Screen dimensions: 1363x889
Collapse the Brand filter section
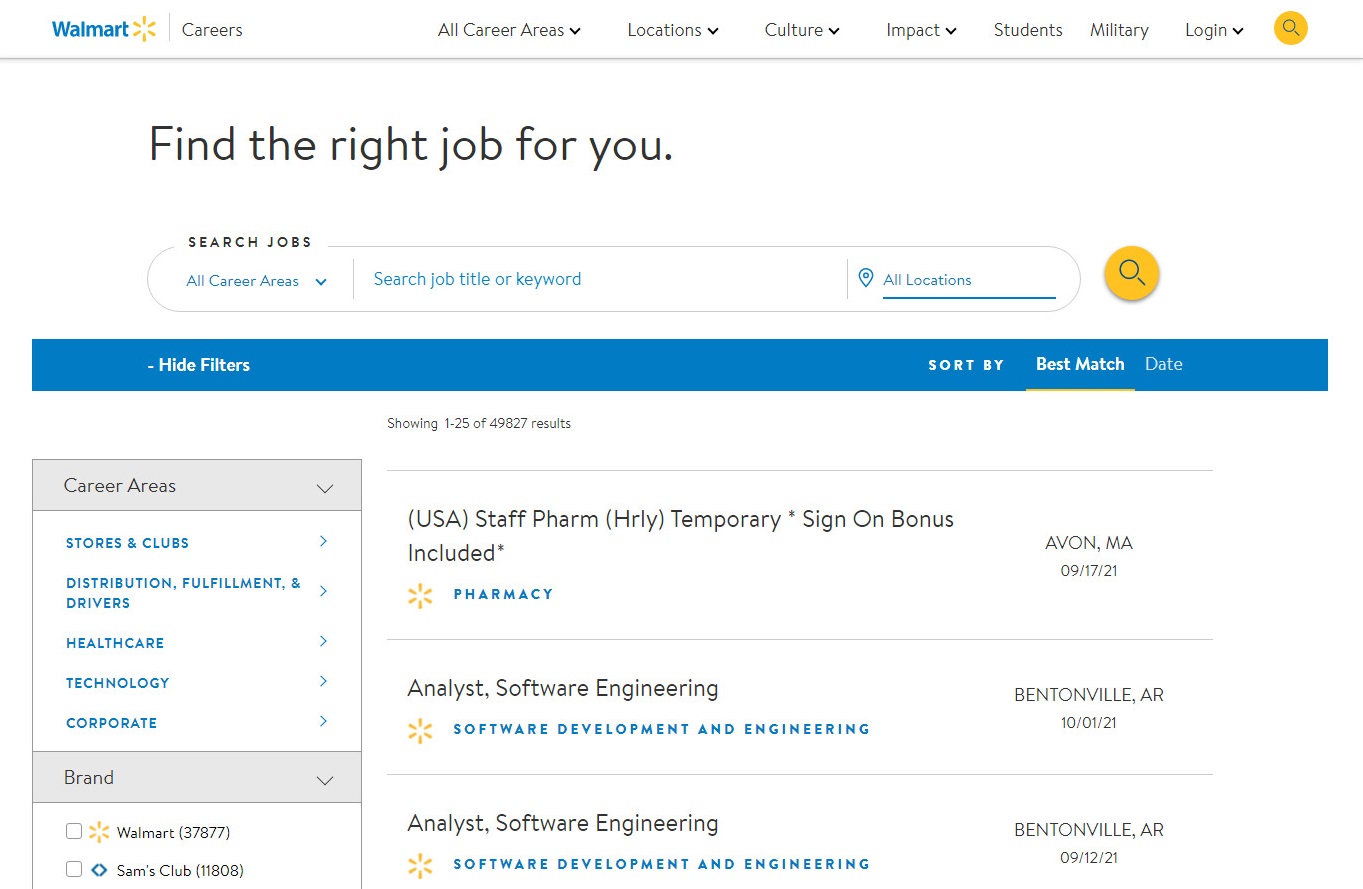[324, 779]
